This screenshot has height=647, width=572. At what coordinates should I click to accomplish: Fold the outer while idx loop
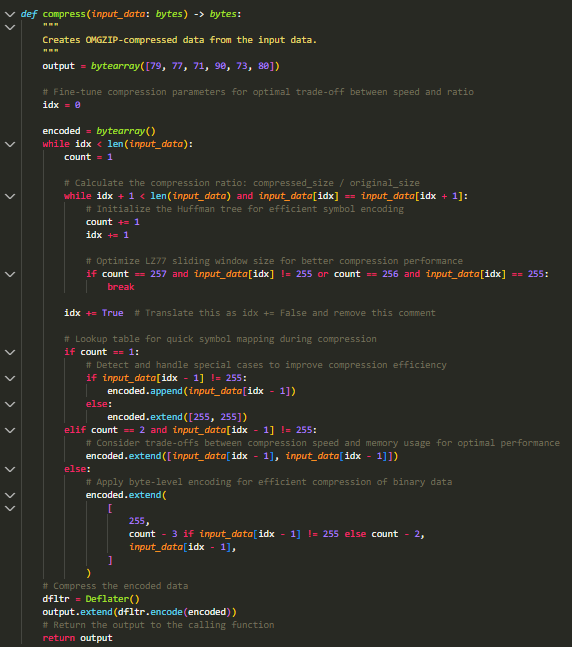[x=10, y=144]
